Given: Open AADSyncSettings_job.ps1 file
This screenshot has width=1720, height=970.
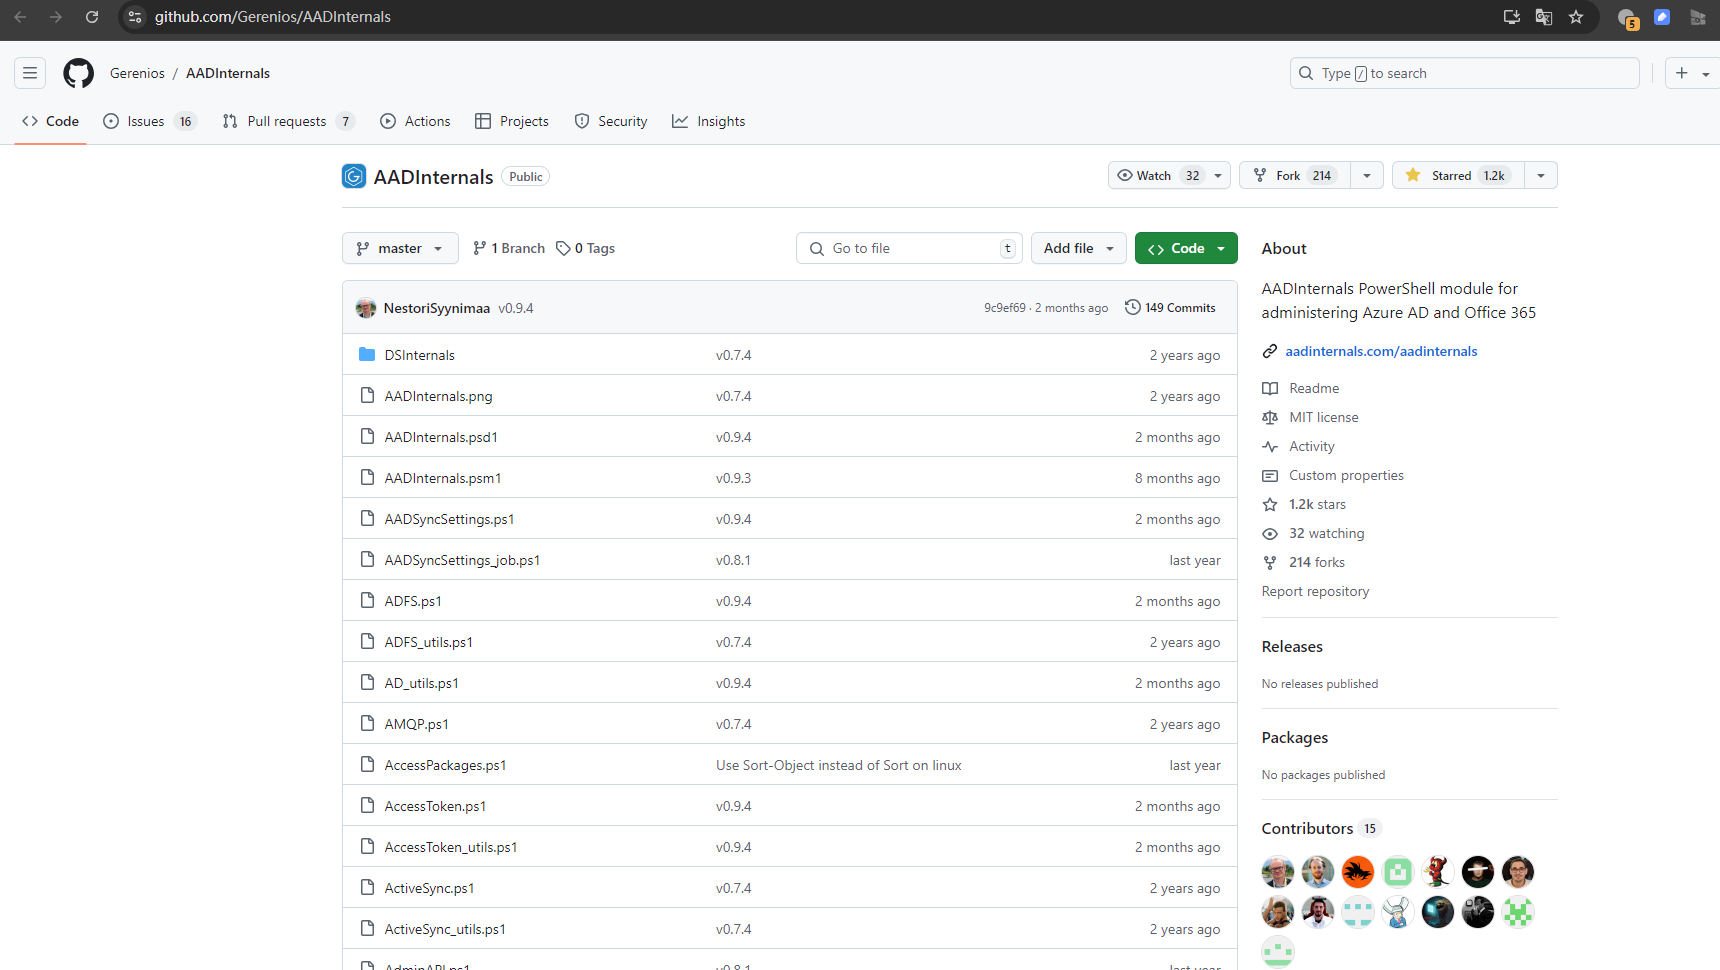Looking at the screenshot, I should (462, 560).
